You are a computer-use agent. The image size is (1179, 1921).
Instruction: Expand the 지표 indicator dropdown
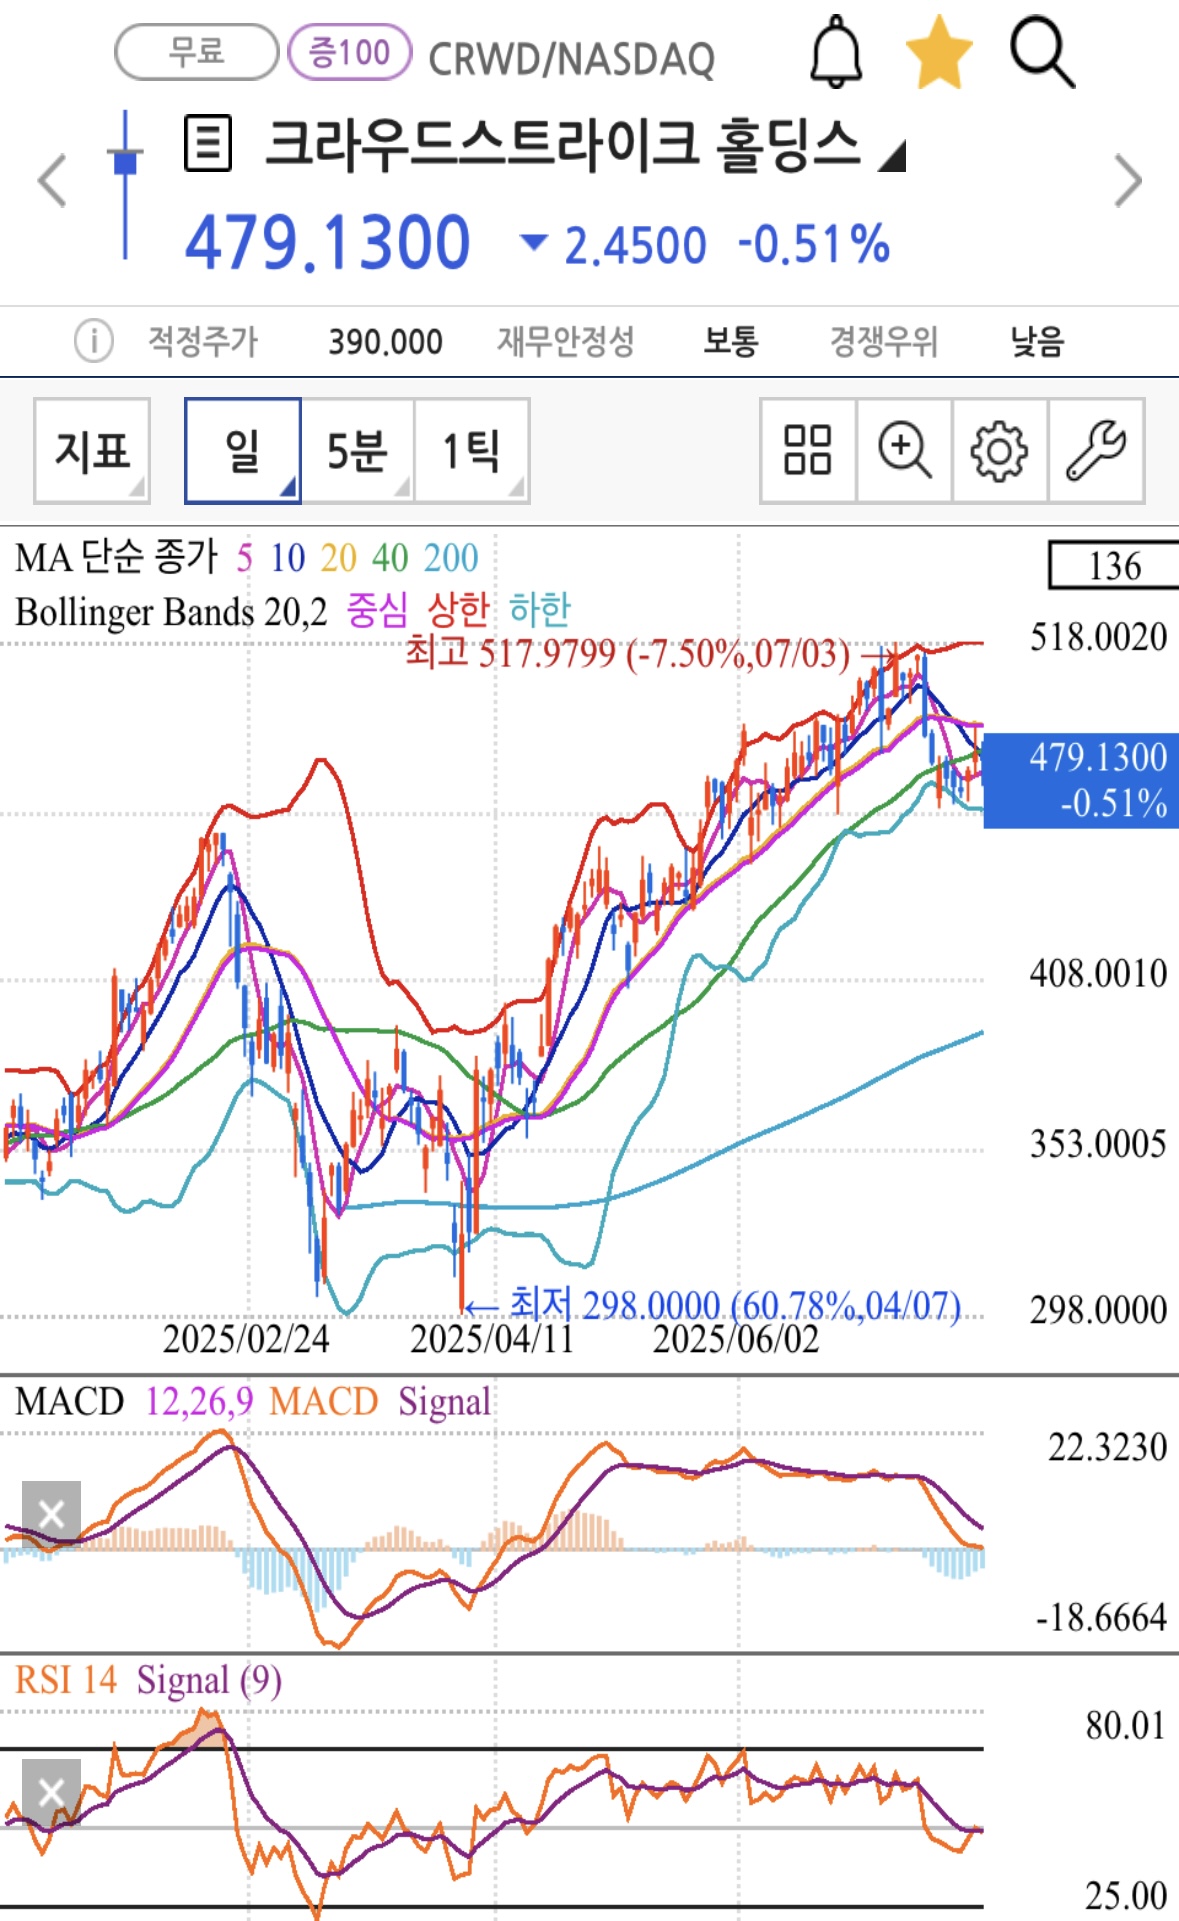92,450
